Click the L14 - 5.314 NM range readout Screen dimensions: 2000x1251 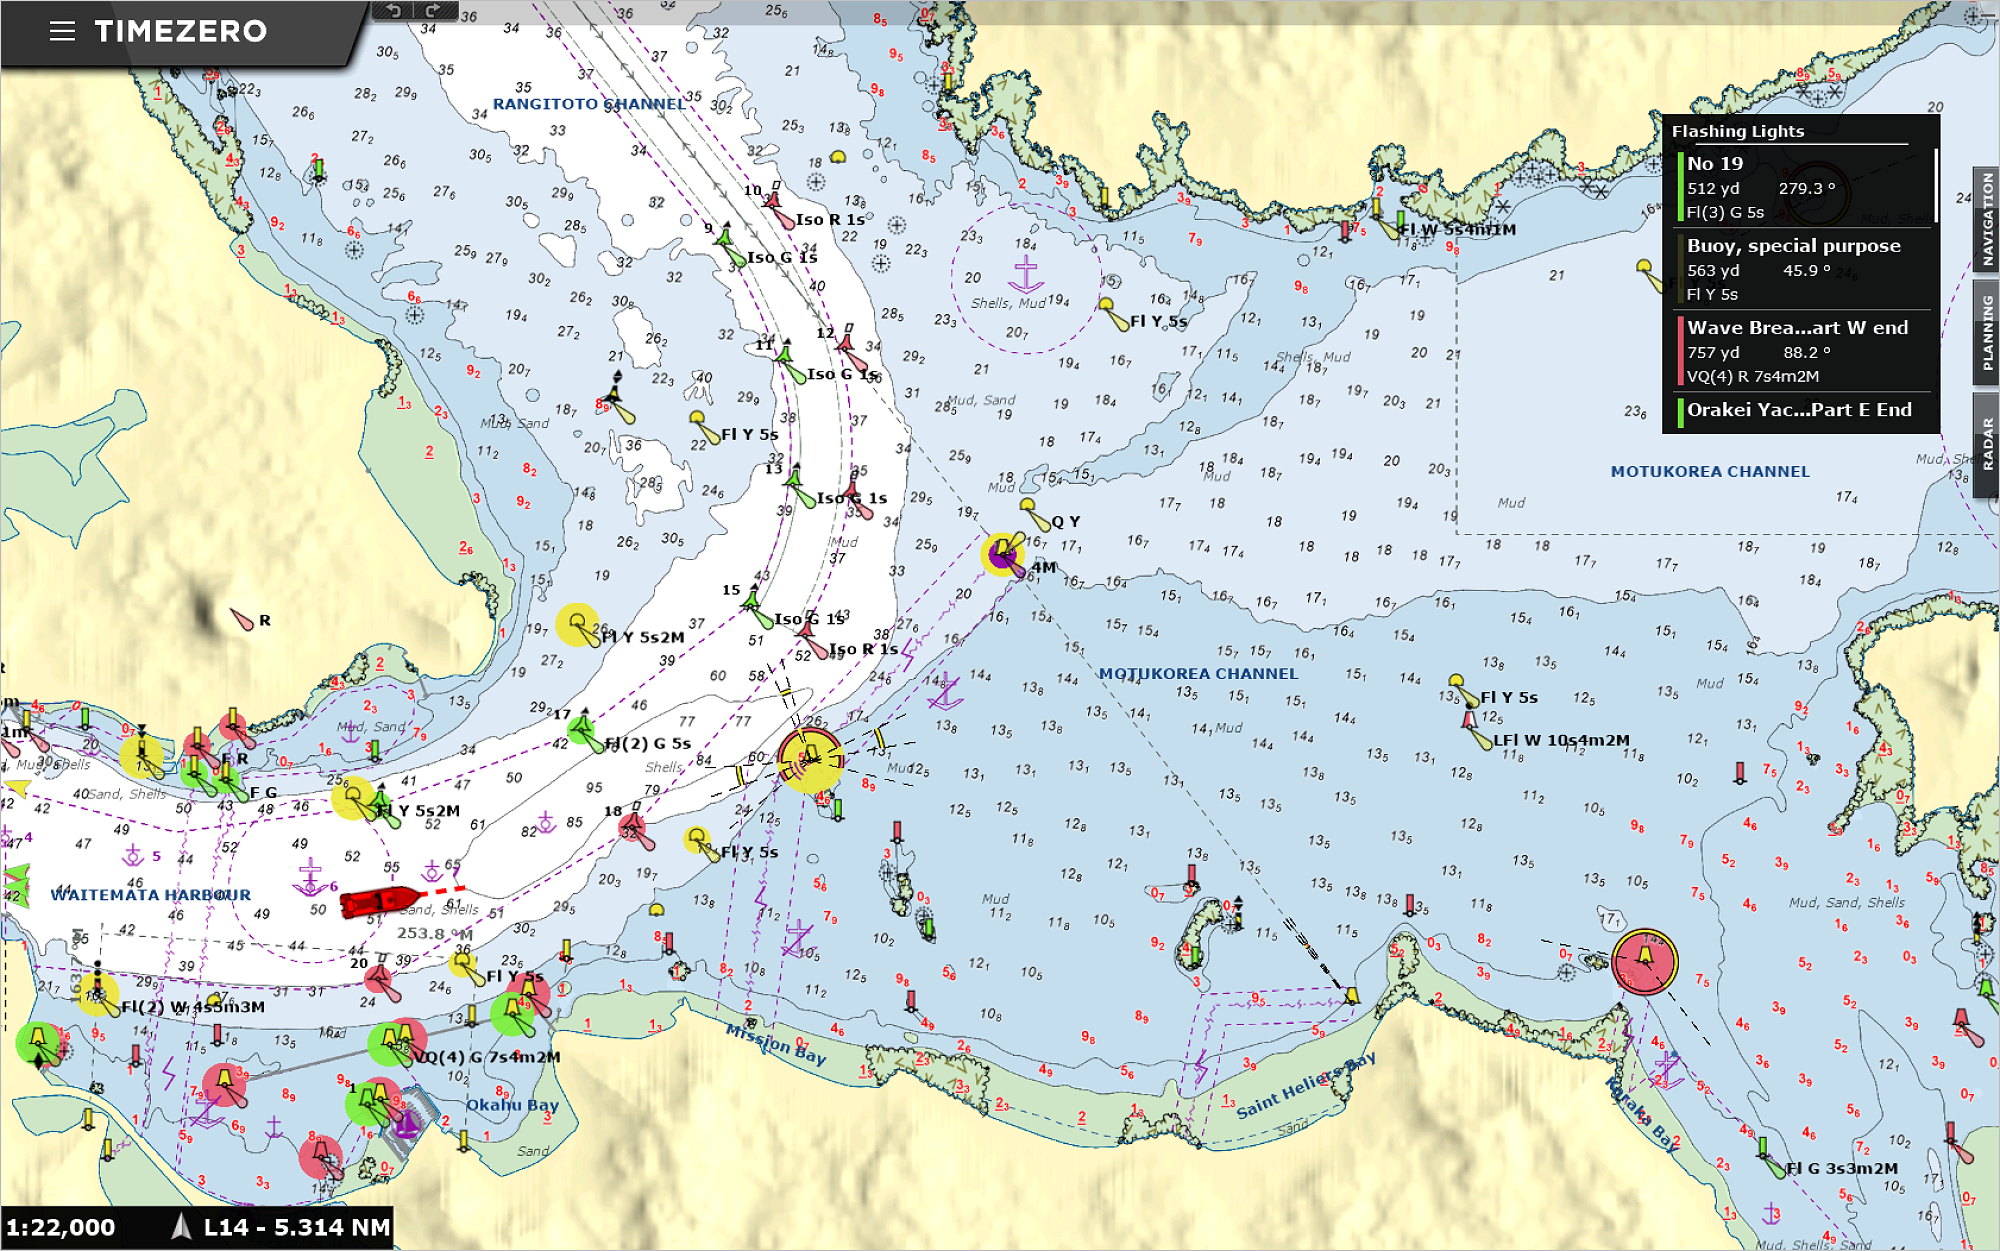pos(296,1227)
